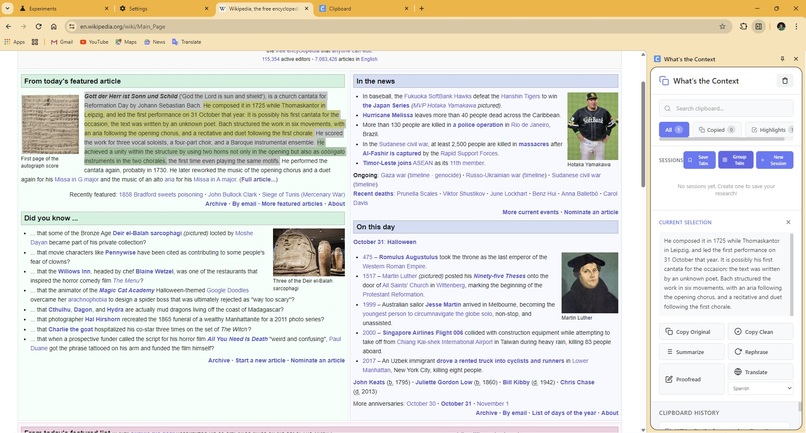Summarize the selected text
Image resolution: width=806 pixels, height=433 pixels.
(691, 352)
